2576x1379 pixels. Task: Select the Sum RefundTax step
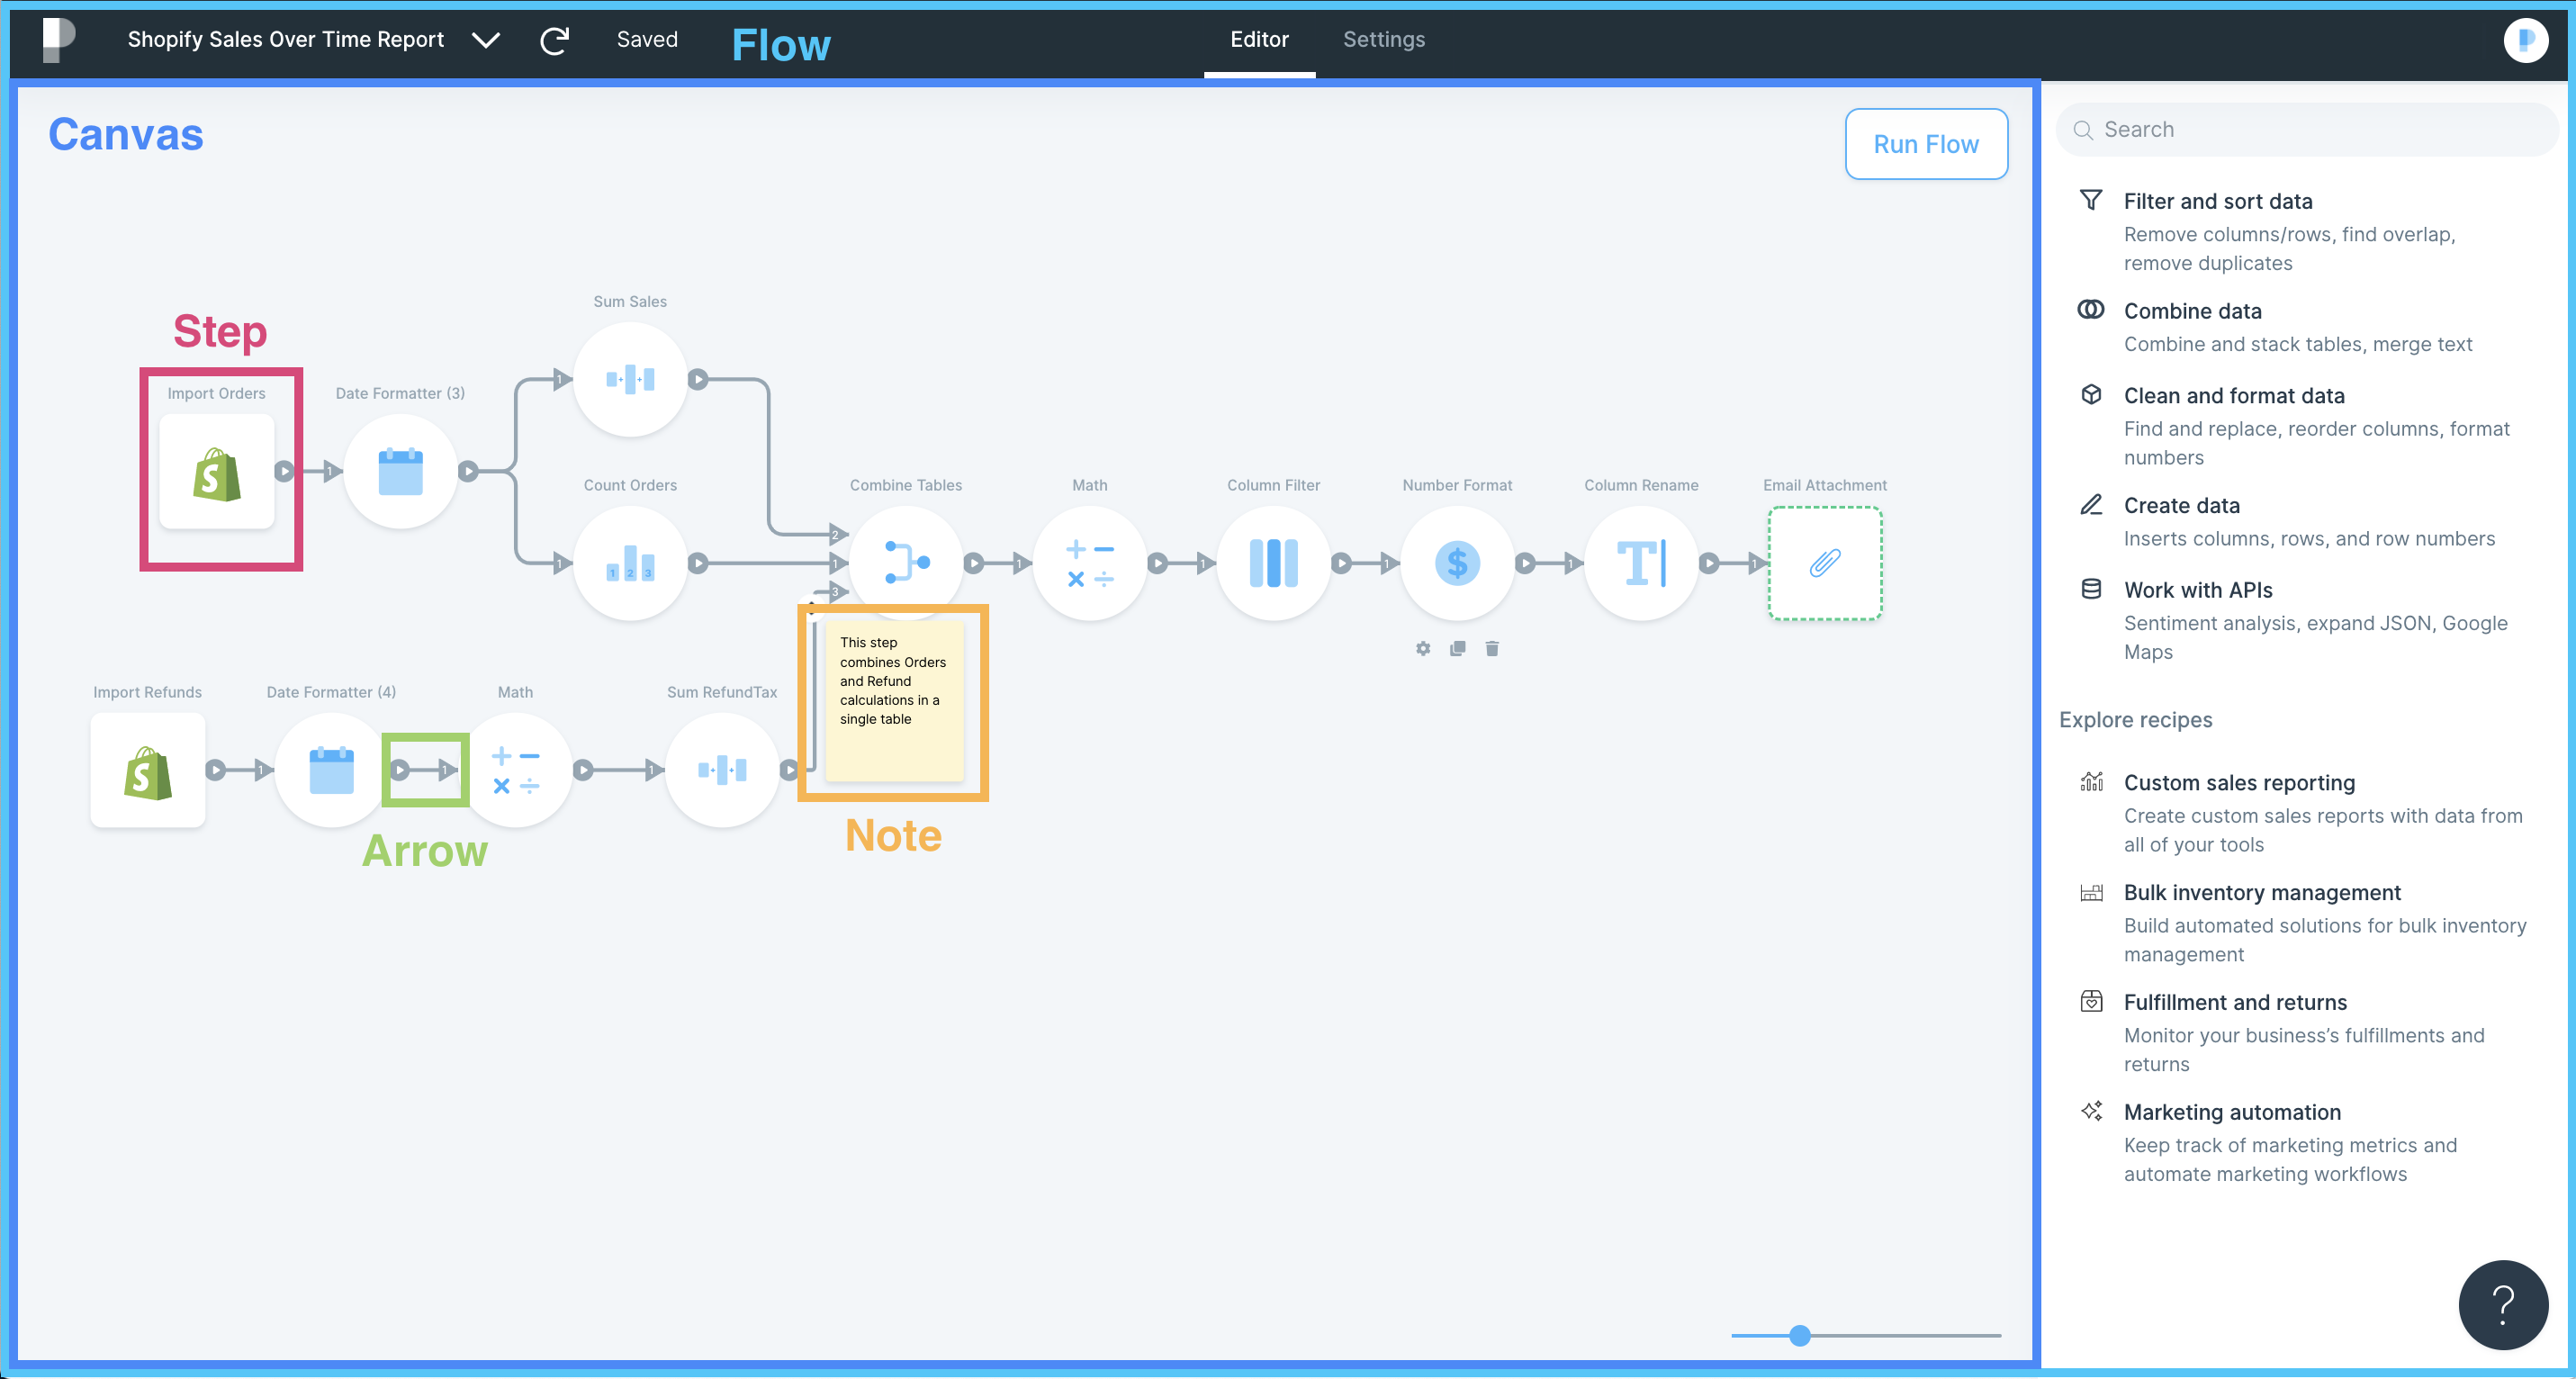click(722, 770)
